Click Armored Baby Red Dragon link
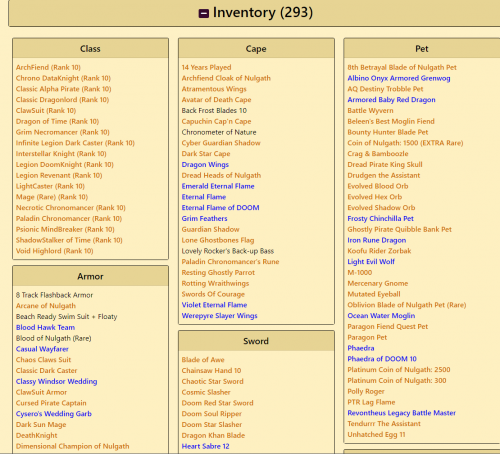Viewport: 500px width, 454px height. pyautogui.click(x=391, y=100)
